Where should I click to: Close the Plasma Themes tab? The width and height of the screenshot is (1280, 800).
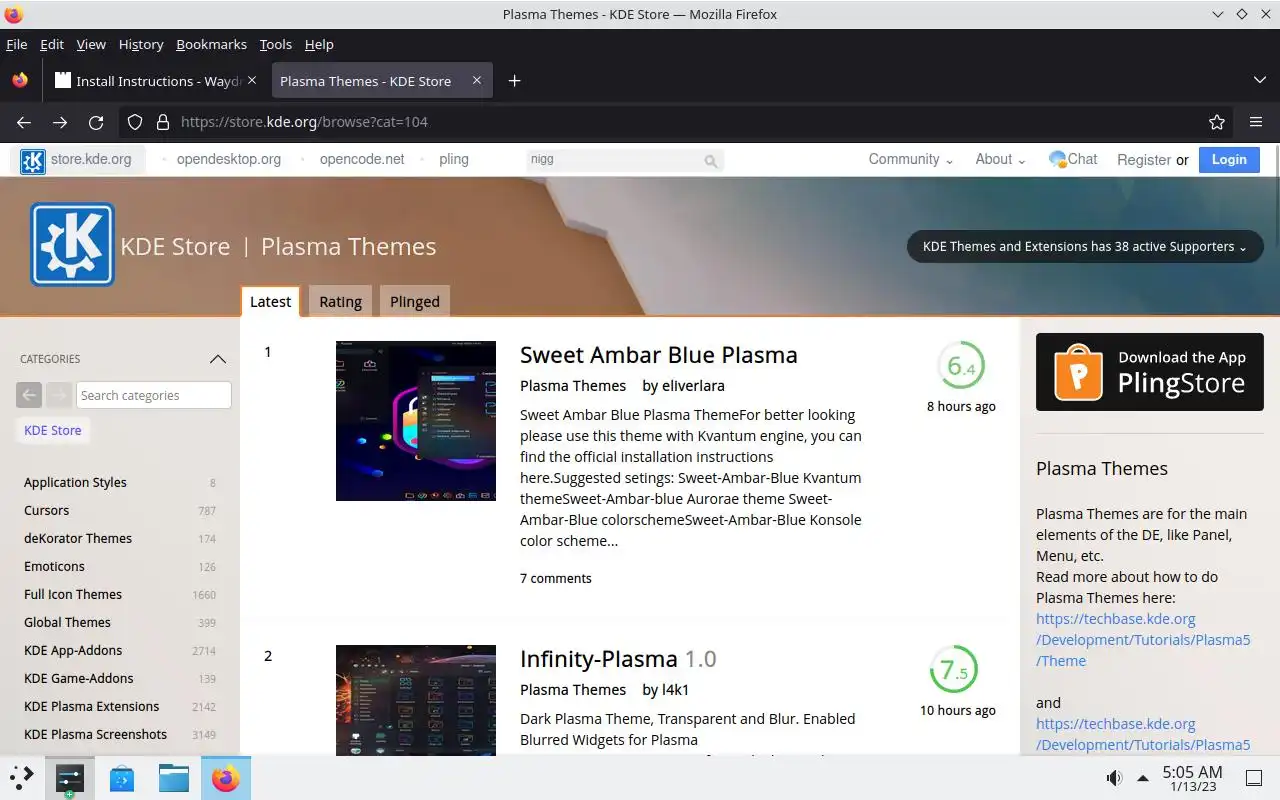pyautogui.click(x=477, y=80)
